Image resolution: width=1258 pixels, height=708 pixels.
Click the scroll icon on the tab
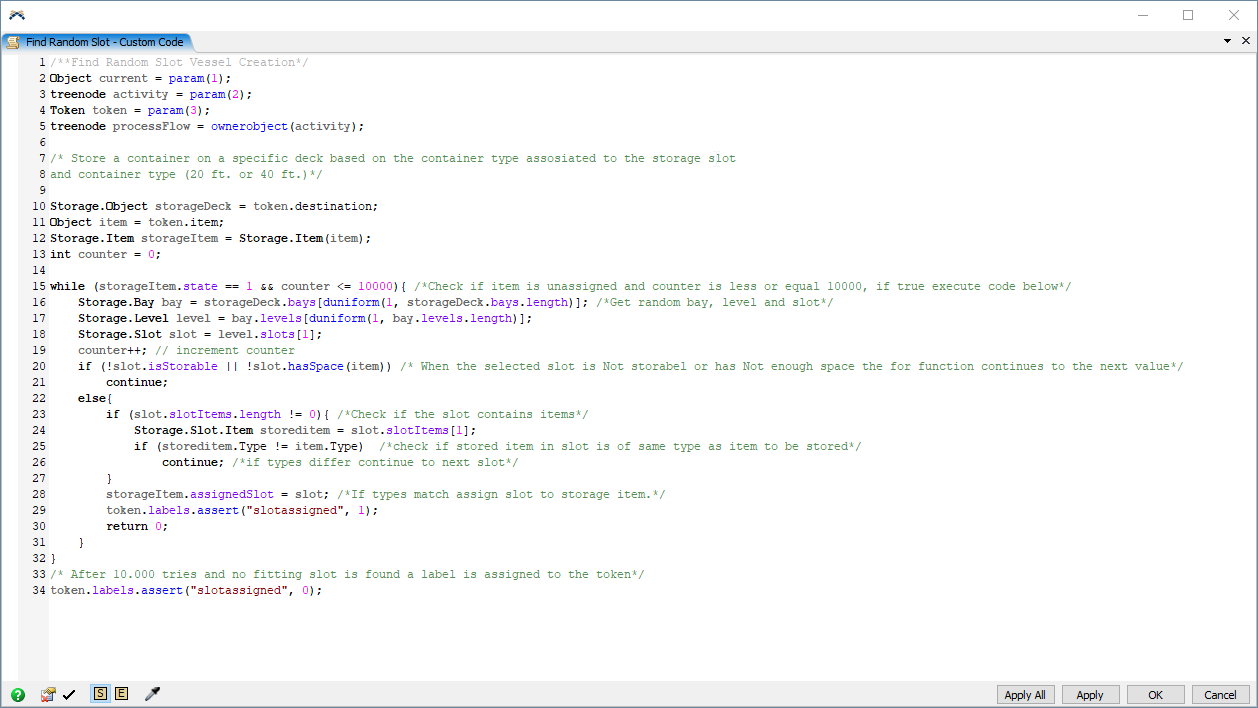click(x=14, y=42)
